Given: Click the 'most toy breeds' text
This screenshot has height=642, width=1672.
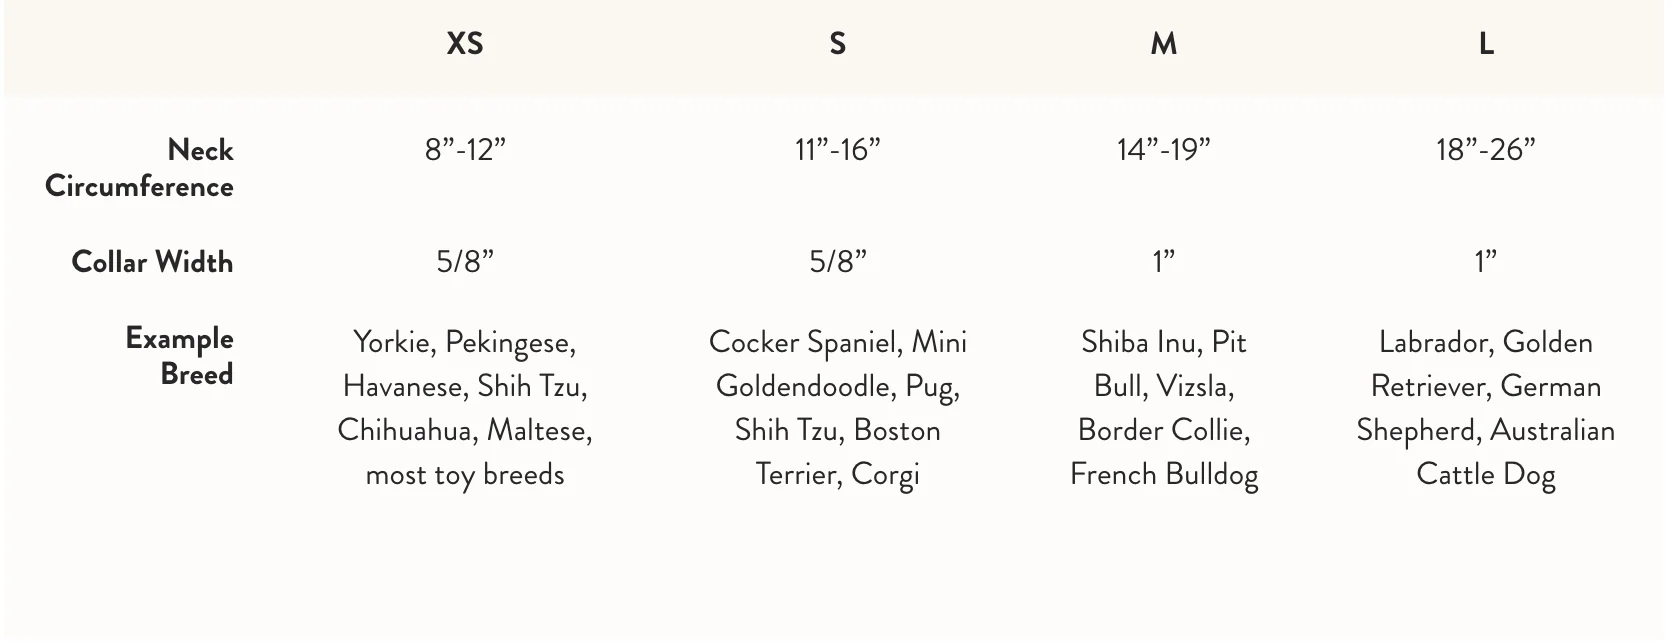Looking at the screenshot, I should [465, 474].
